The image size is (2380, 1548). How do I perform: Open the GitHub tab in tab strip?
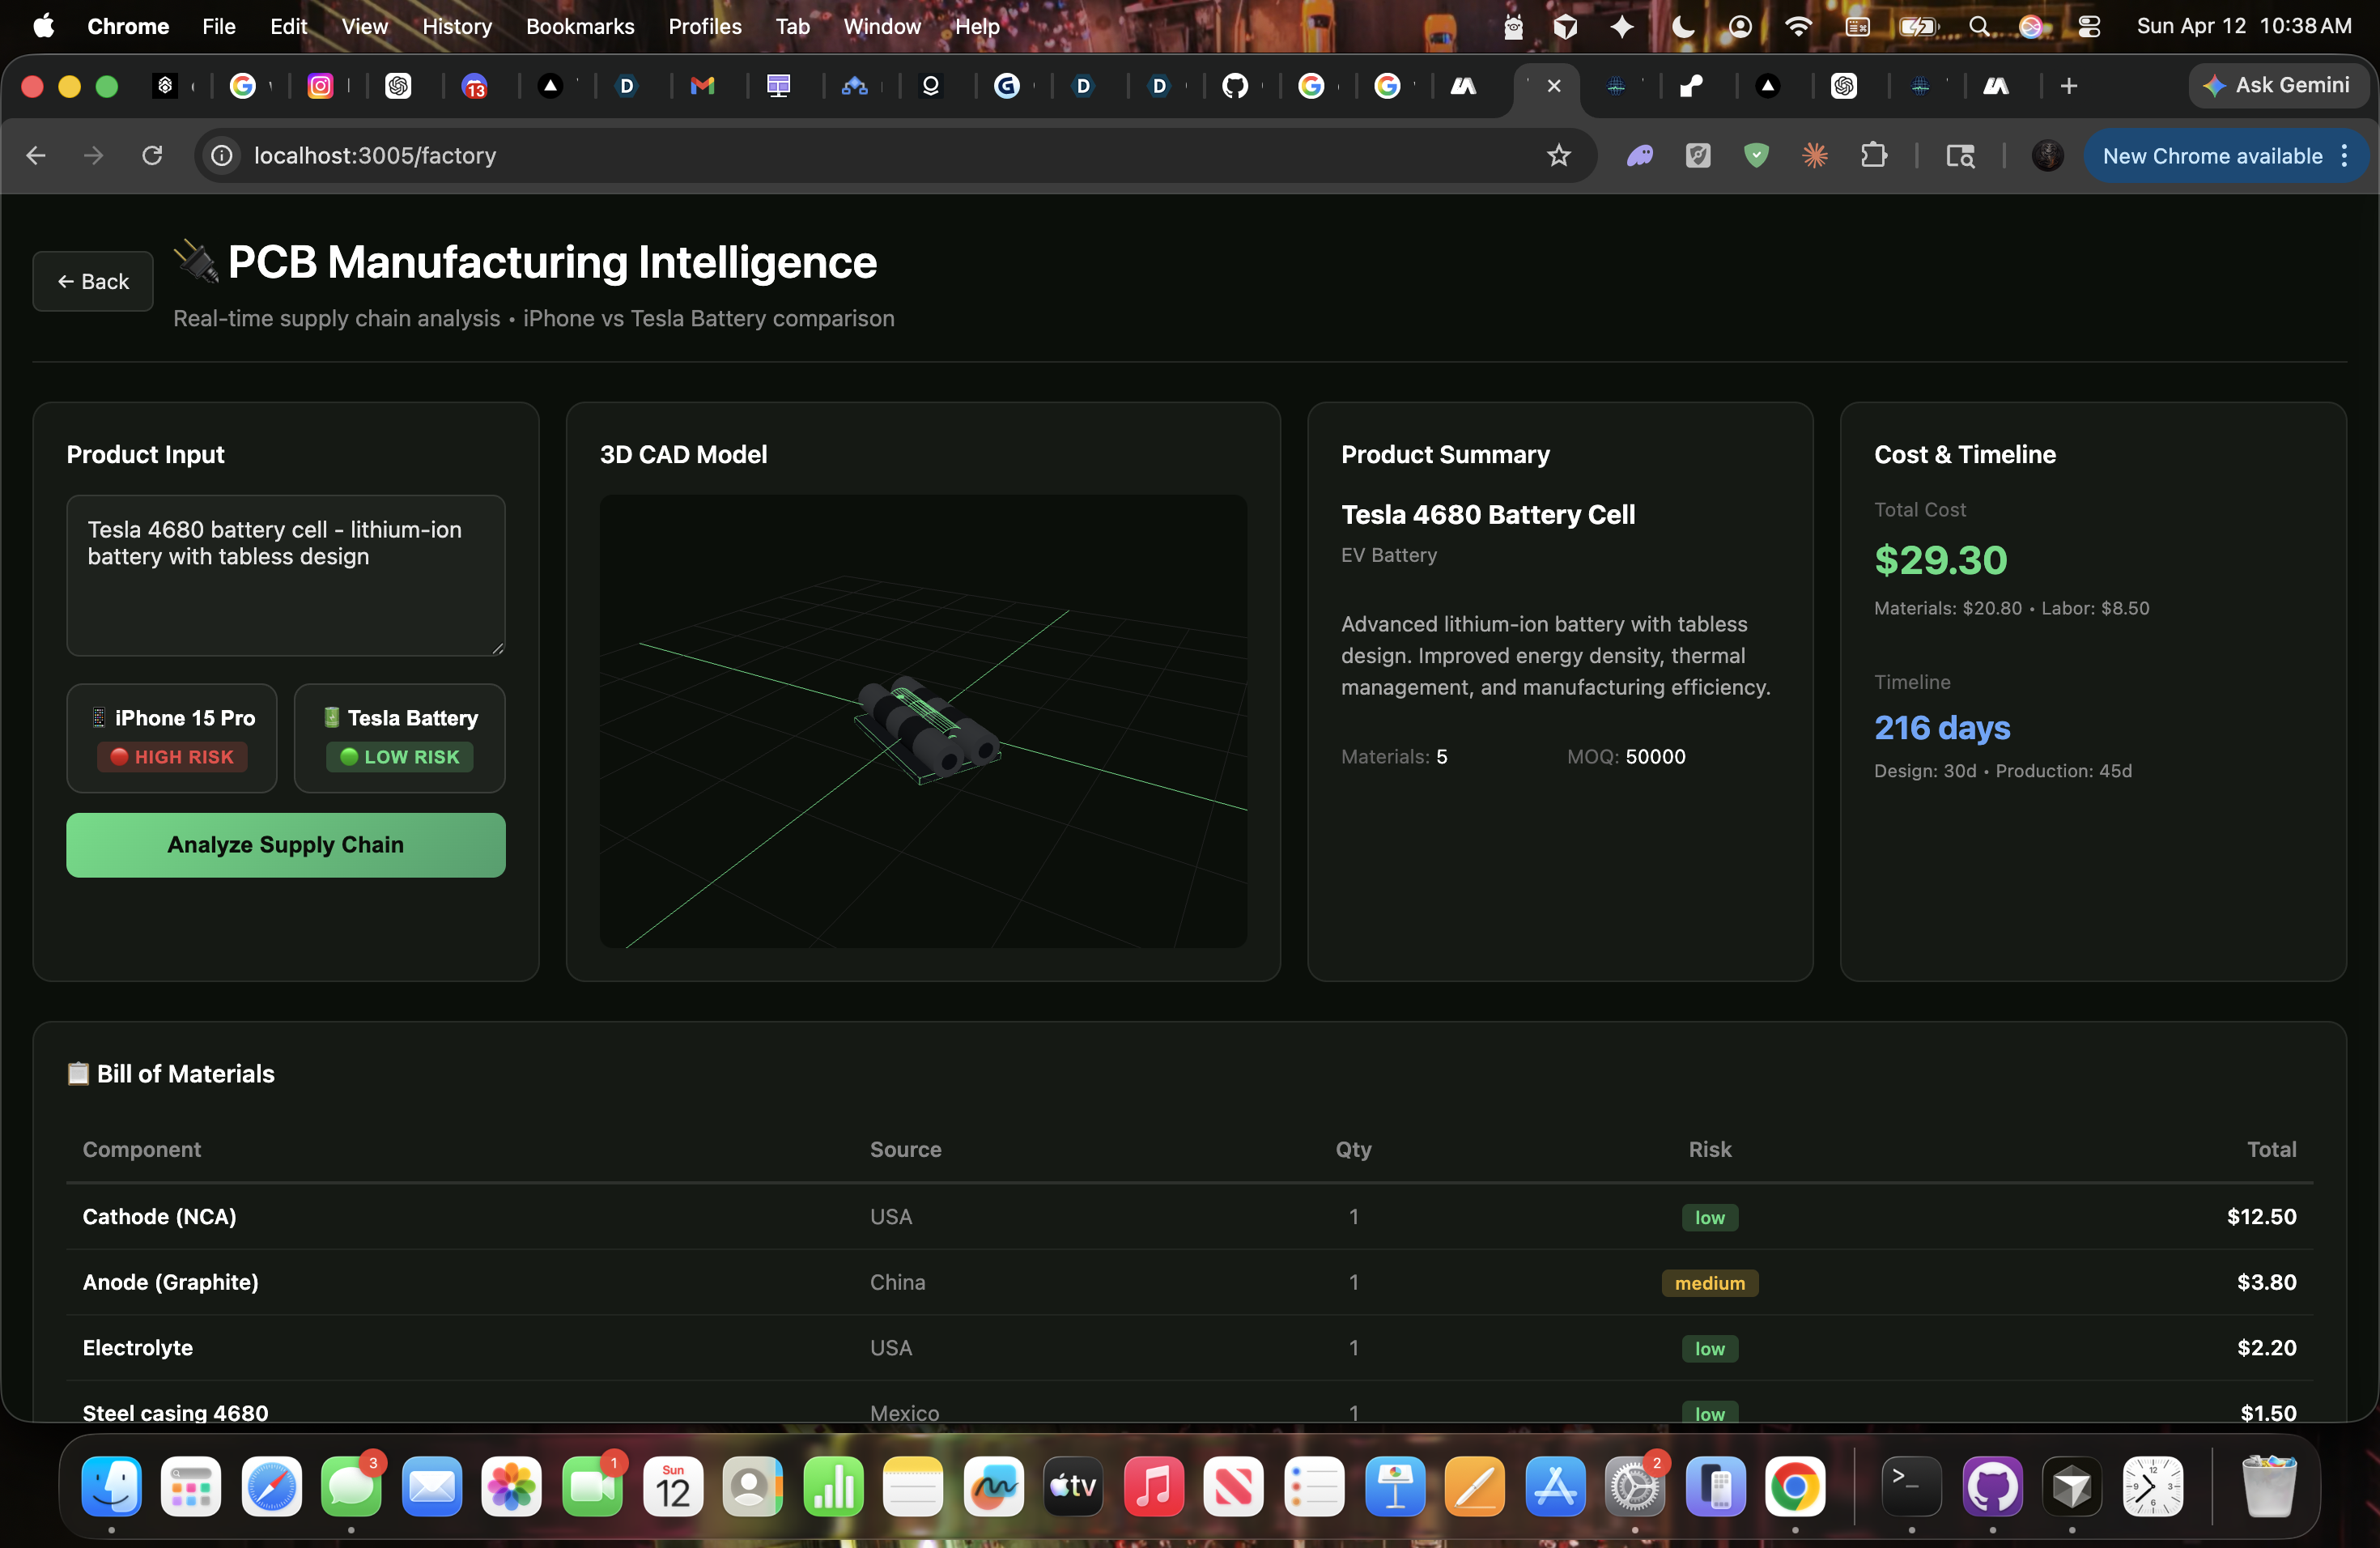[x=1235, y=86]
